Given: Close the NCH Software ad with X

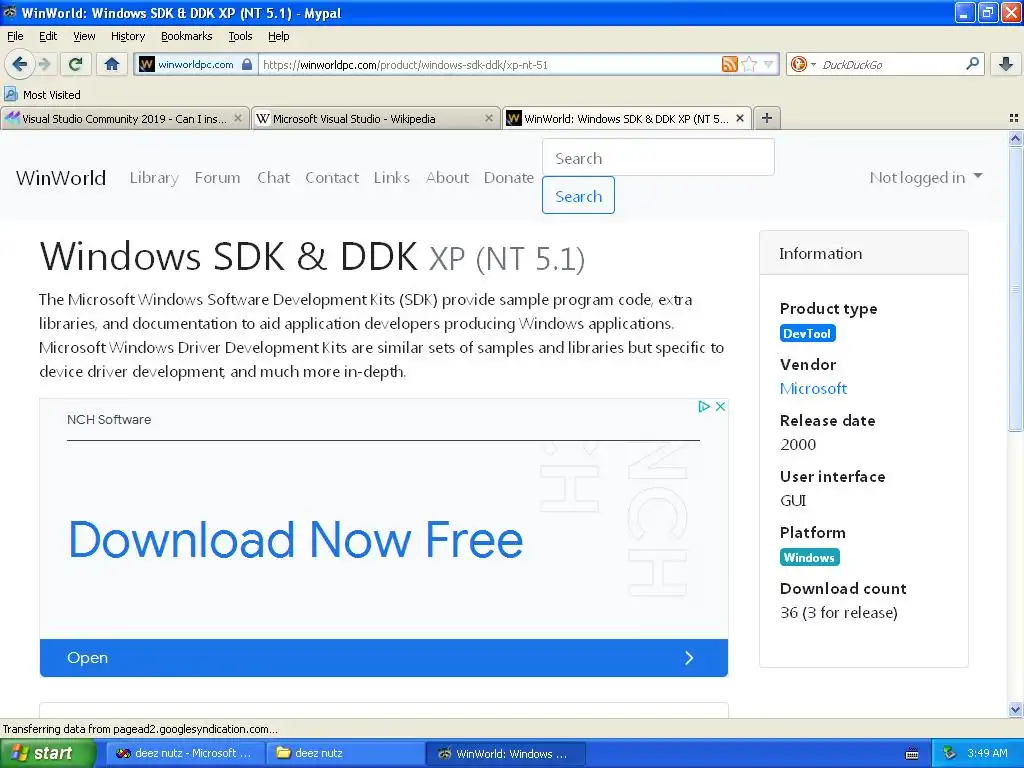Looking at the screenshot, I should coord(720,406).
